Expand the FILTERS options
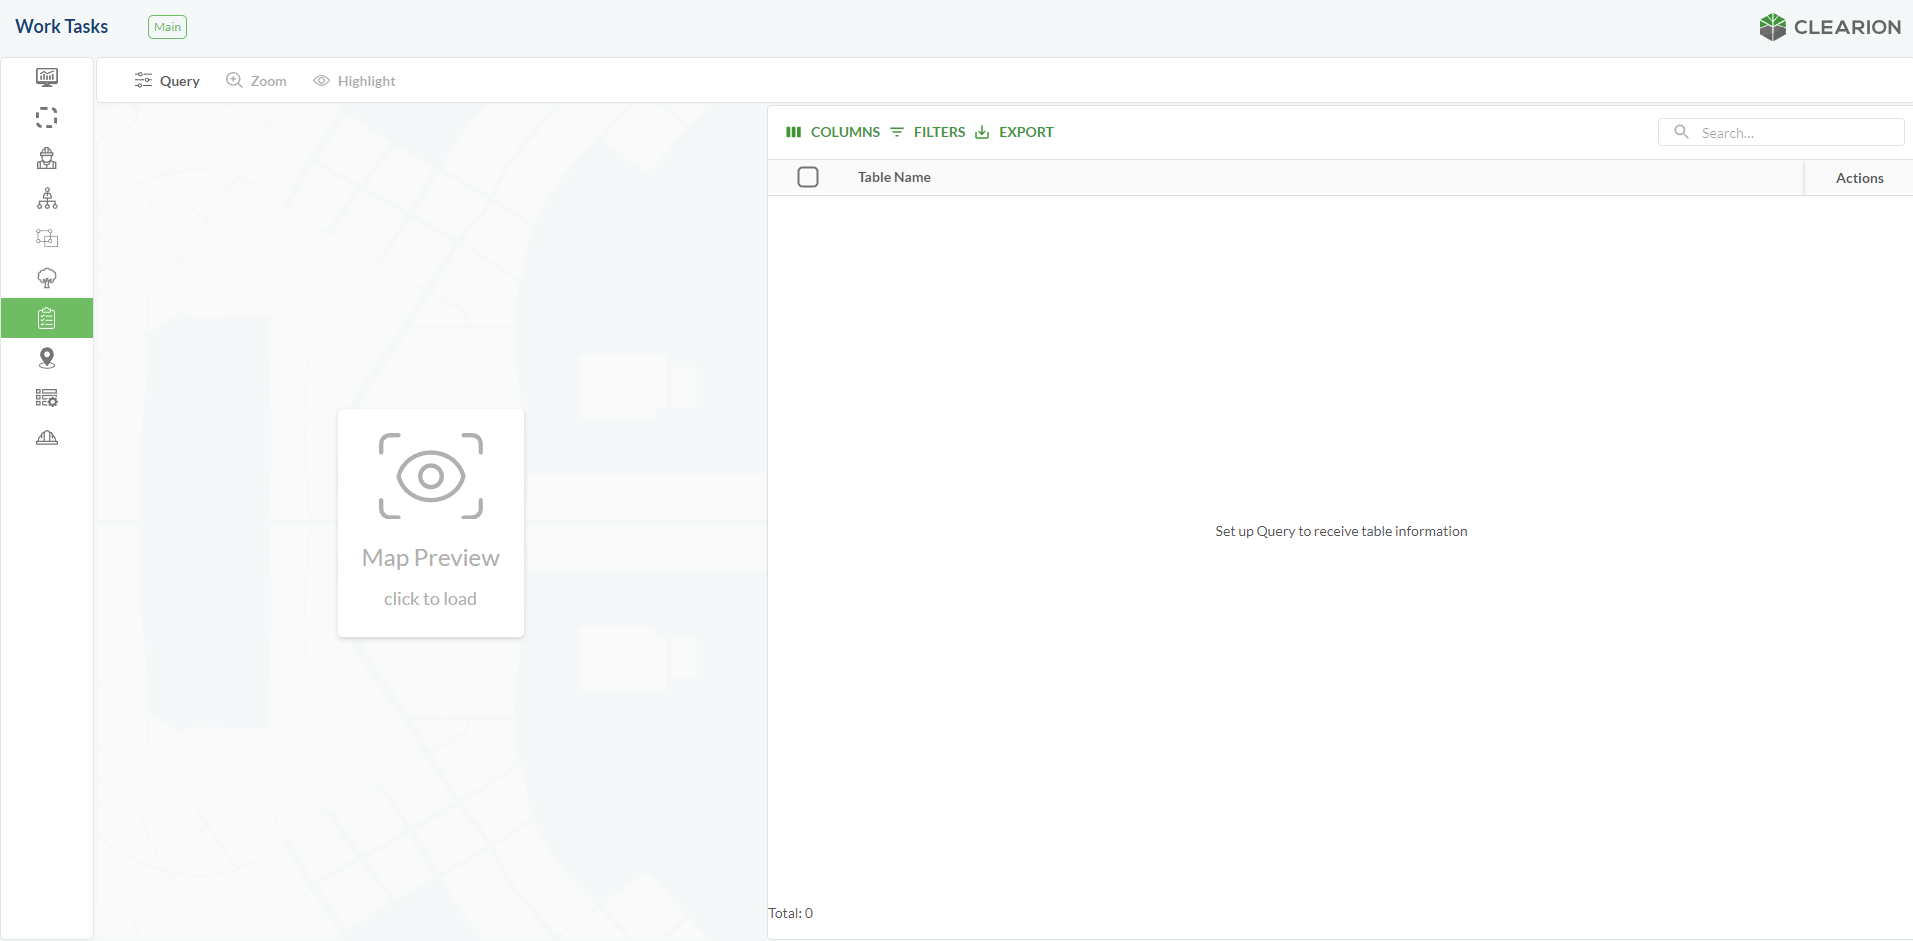This screenshot has width=1913, height=941. coord(928,132)
